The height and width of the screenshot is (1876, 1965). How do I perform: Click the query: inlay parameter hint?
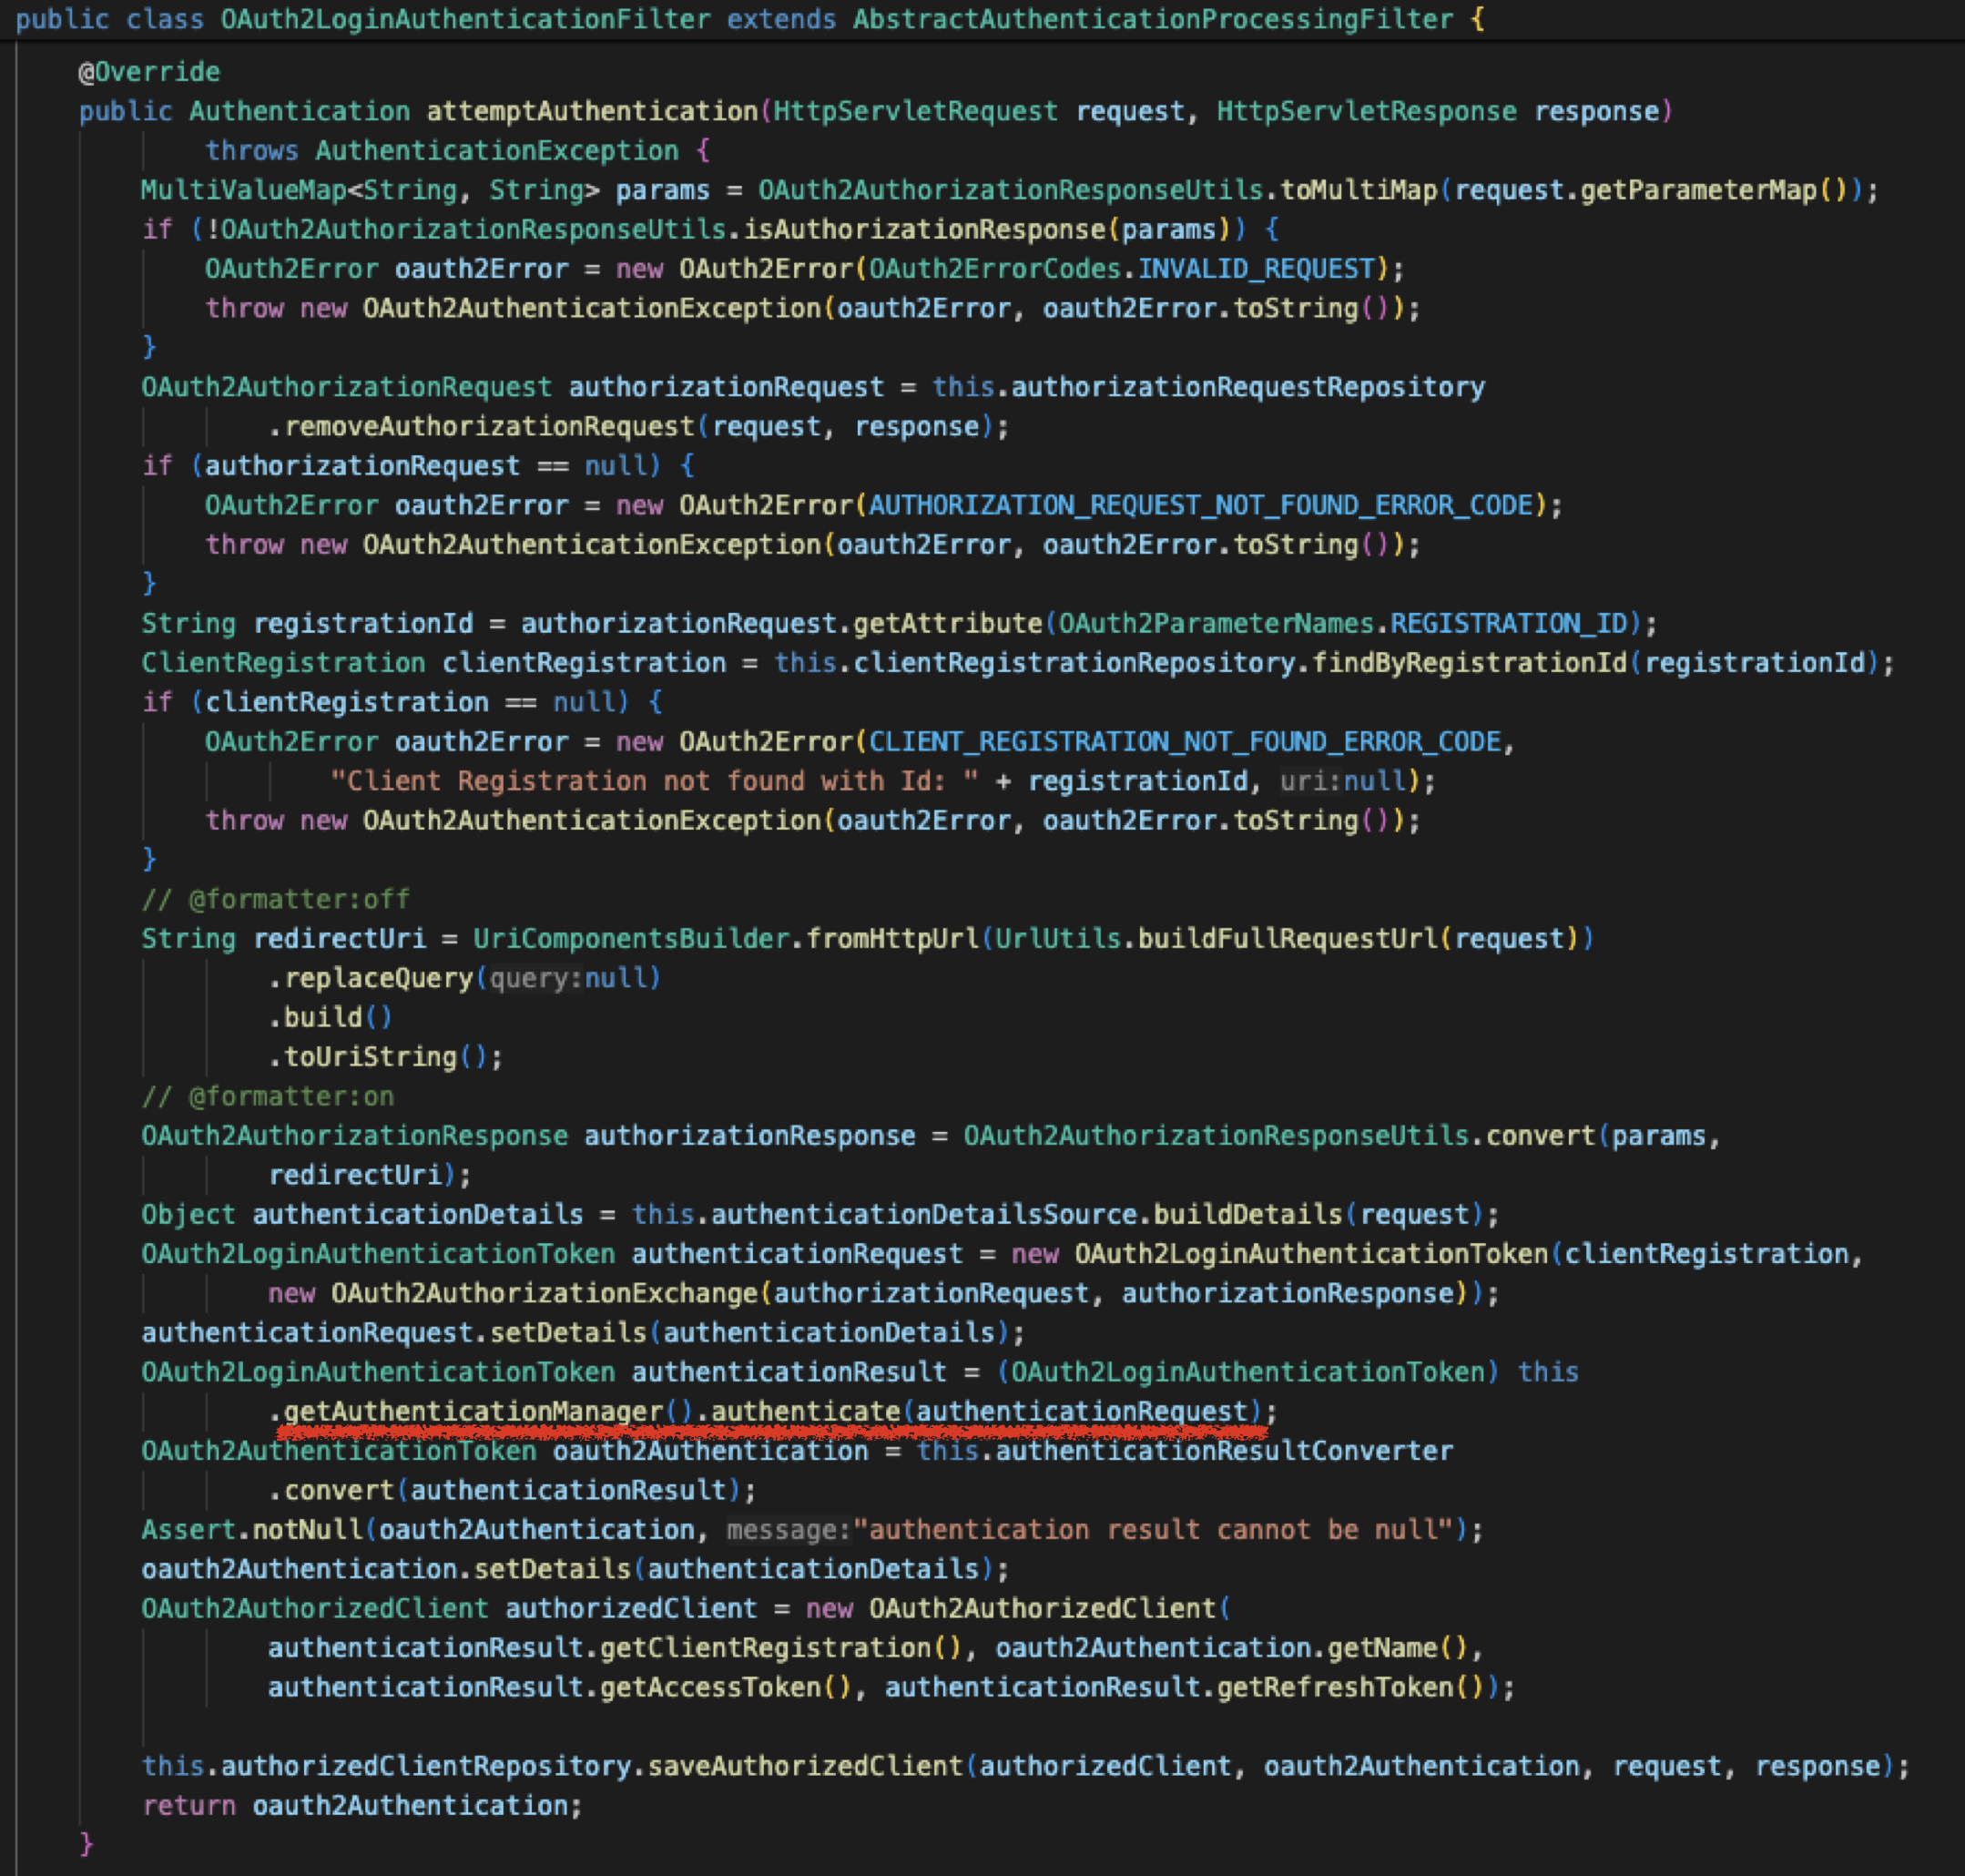coord(536,978)
